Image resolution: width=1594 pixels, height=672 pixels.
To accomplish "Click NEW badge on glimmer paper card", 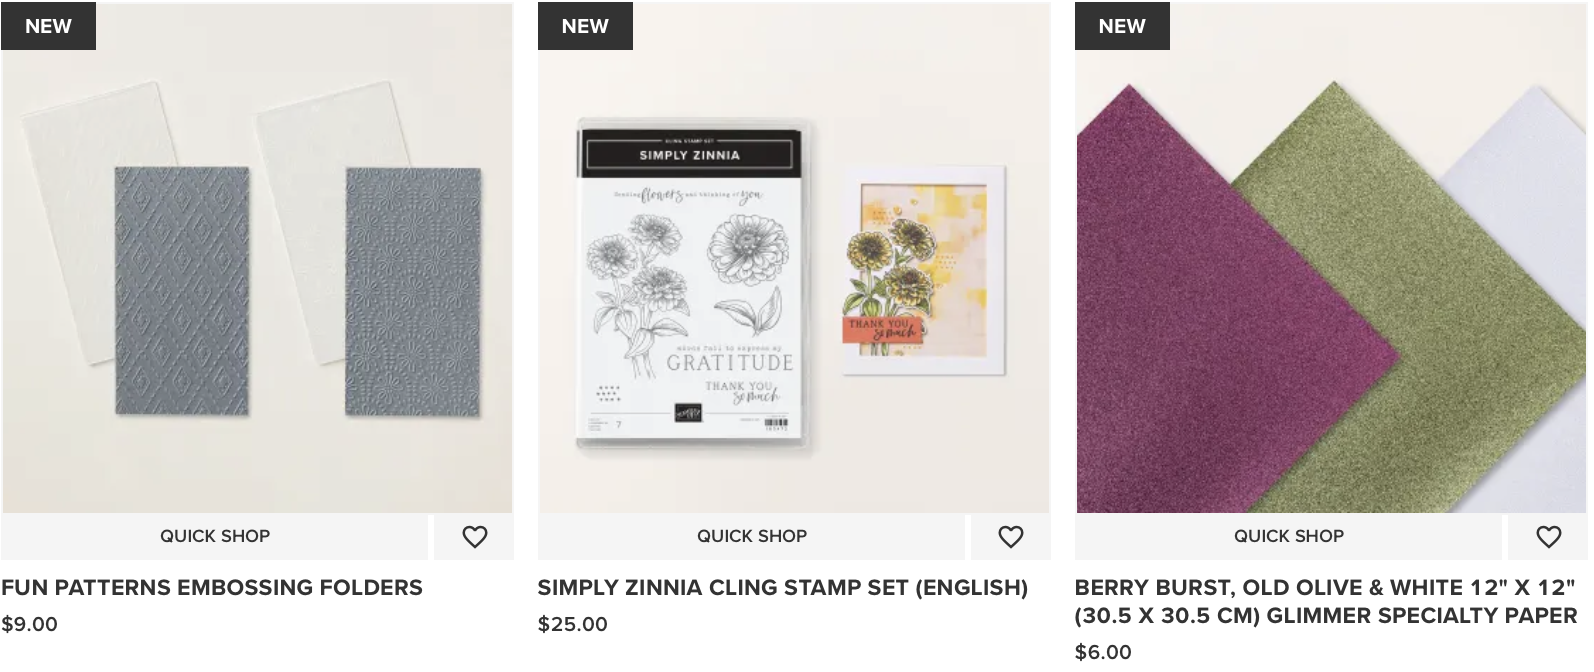I will click(1122, 26).
